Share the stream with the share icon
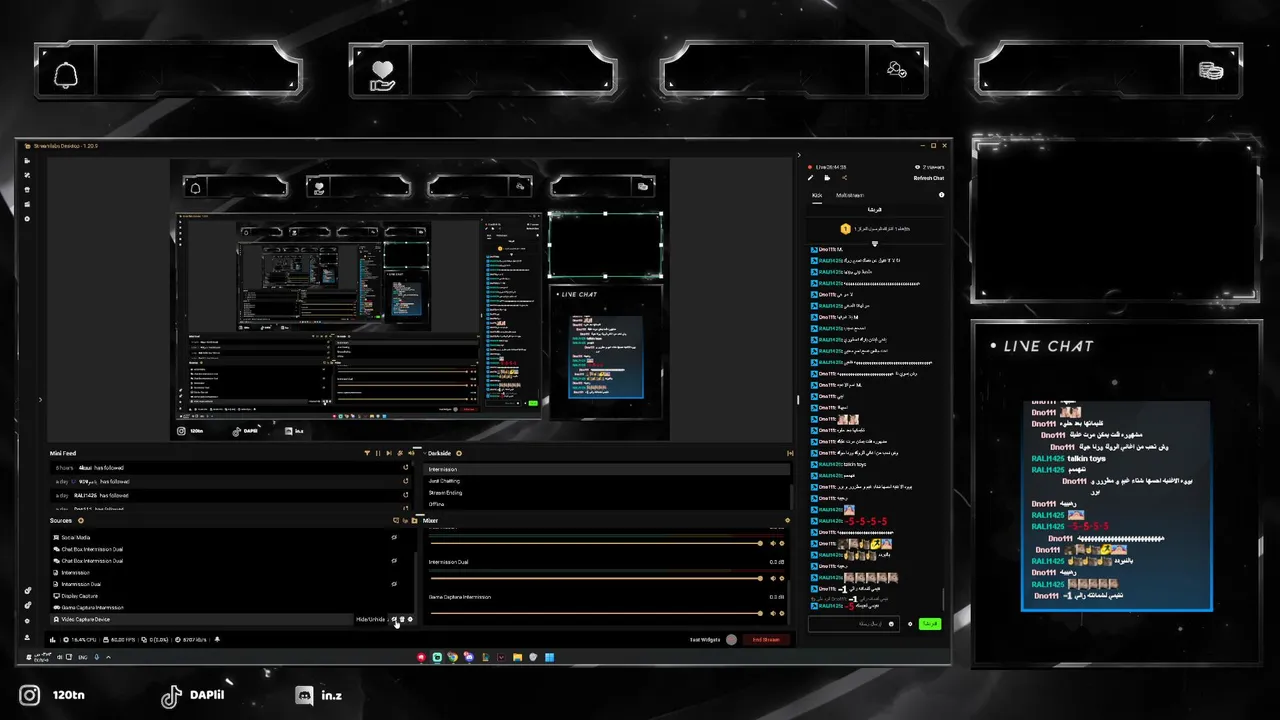Viewport: 1280px width, 720px height. coord(844,178)
